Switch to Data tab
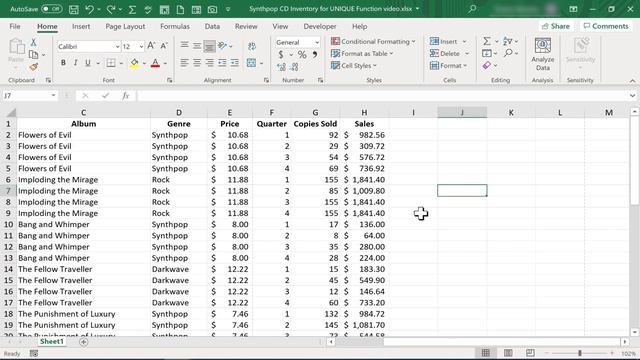The width and height of the screenshot is (640, 360). pos(212,26)
